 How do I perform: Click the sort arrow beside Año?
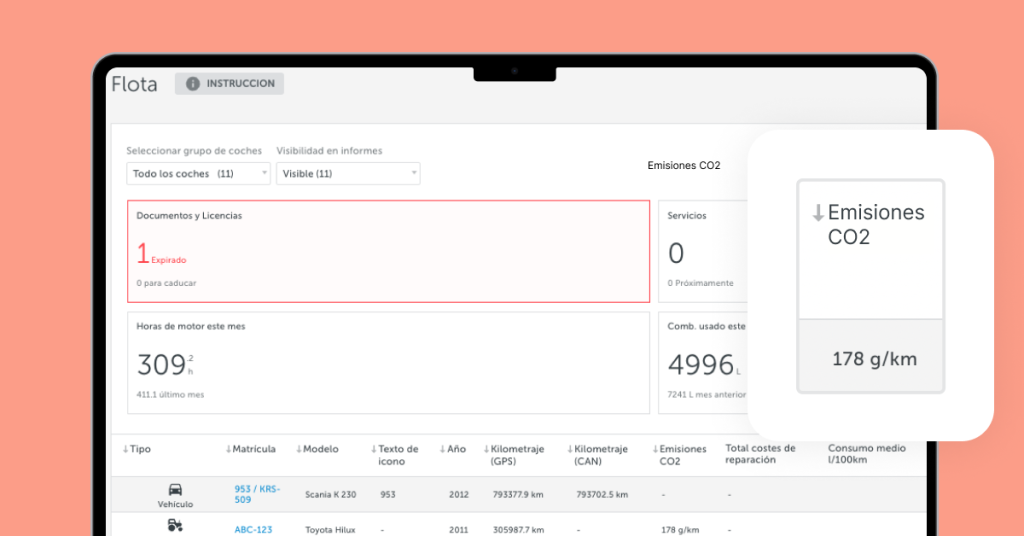pos(443,449)
